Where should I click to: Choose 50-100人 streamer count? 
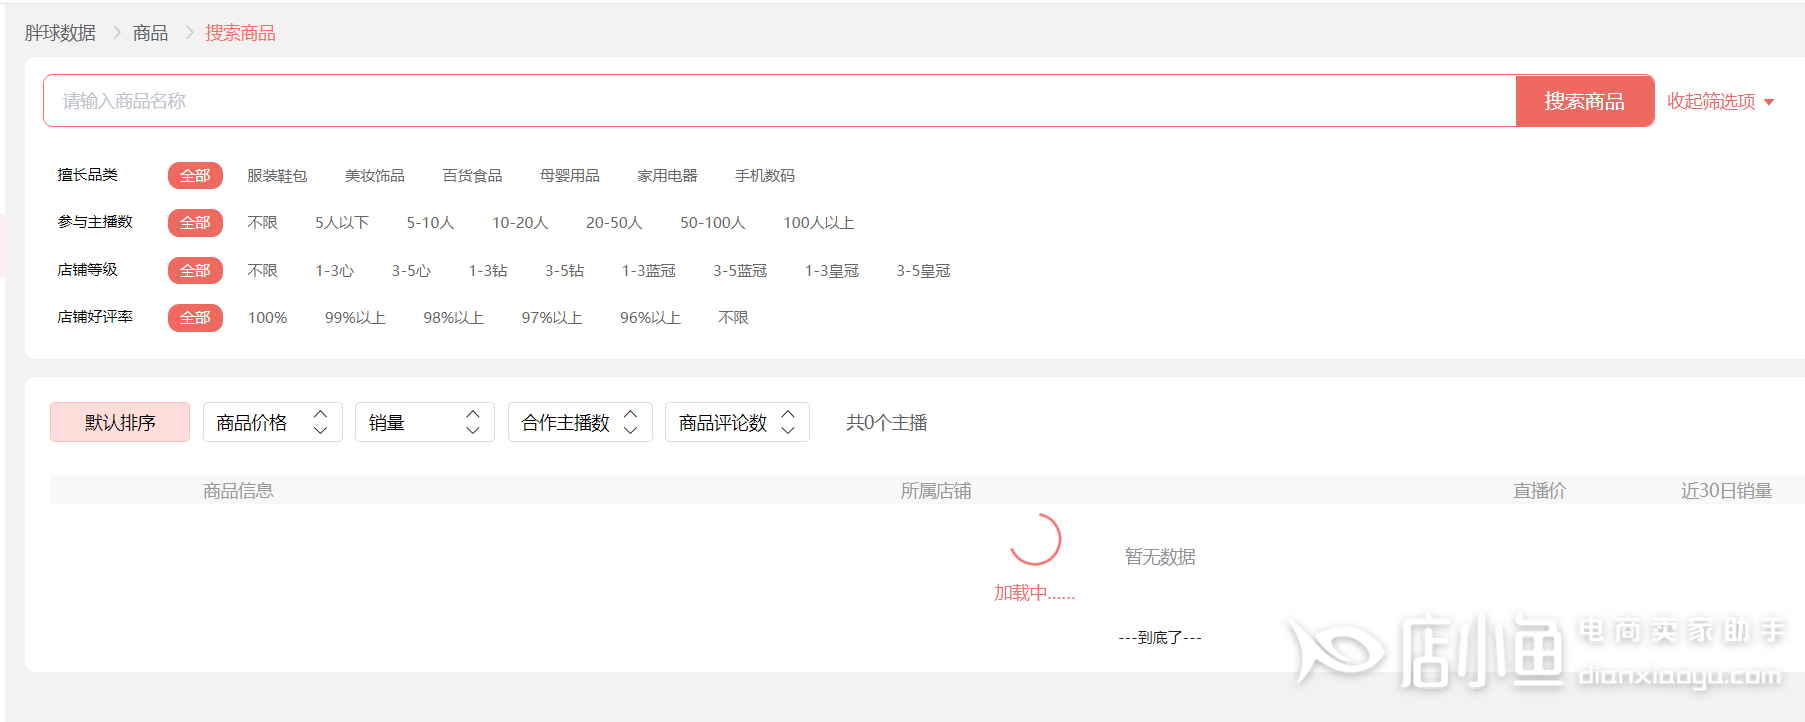[713, 223]
